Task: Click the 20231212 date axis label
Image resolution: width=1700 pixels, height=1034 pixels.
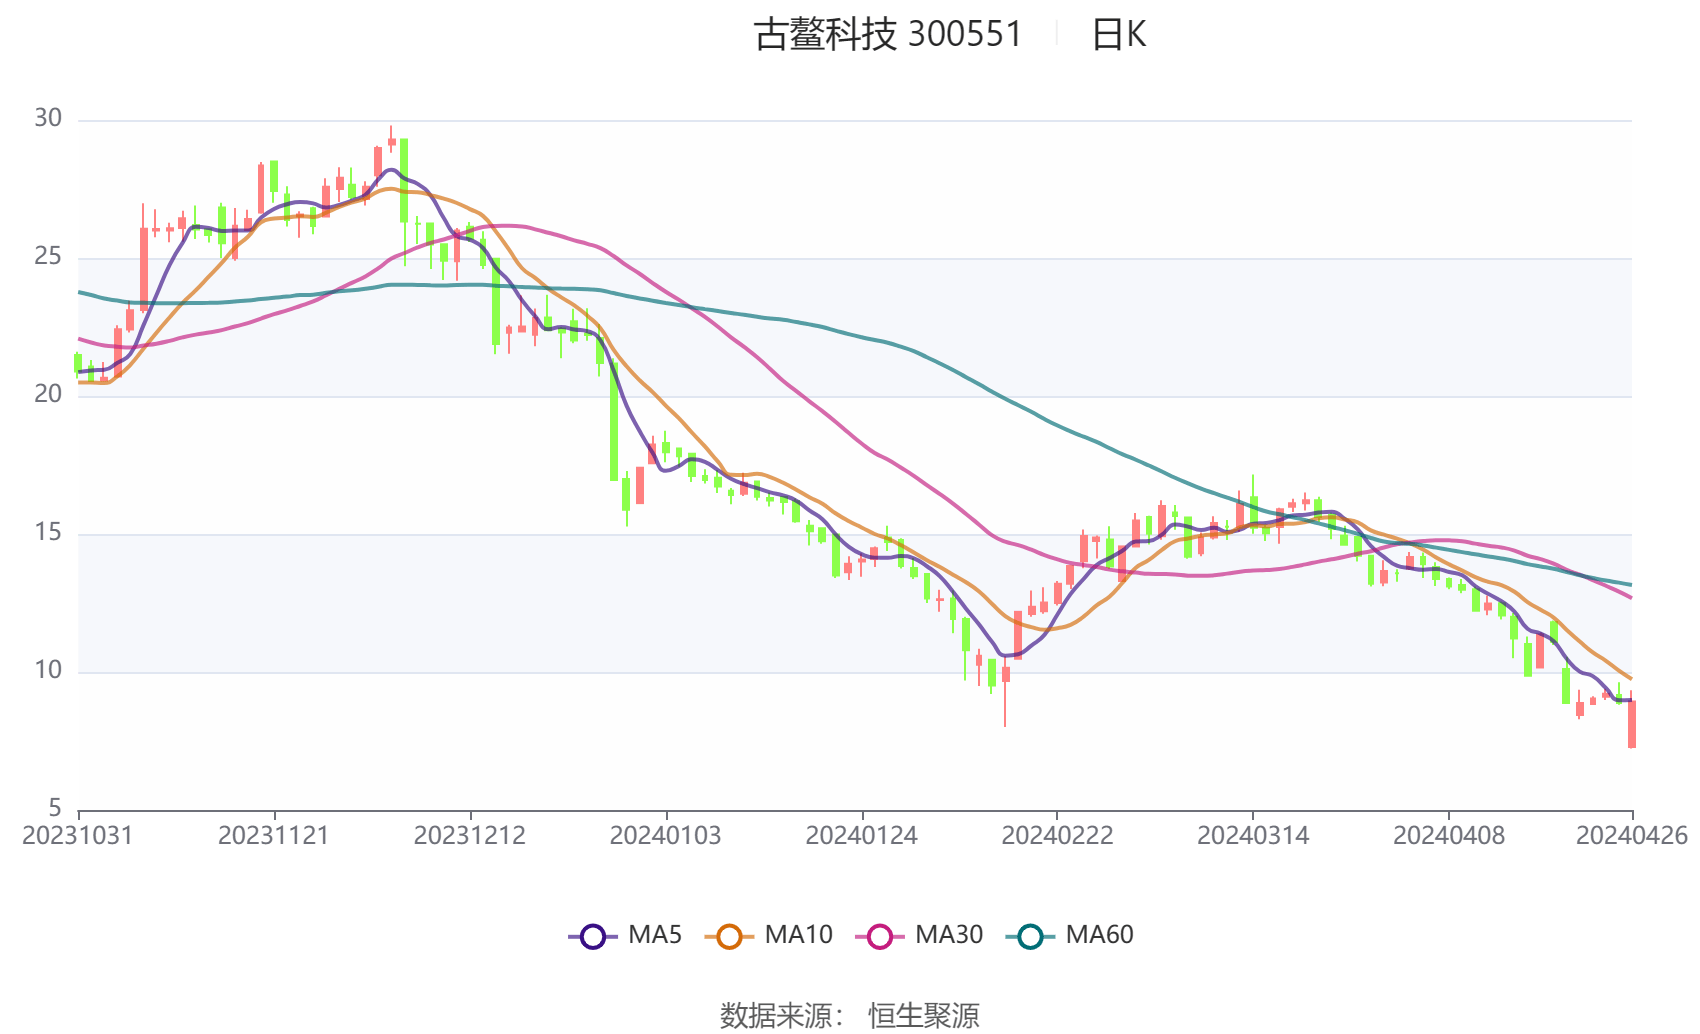Action: pyautogui.click(x=470, y=835)
